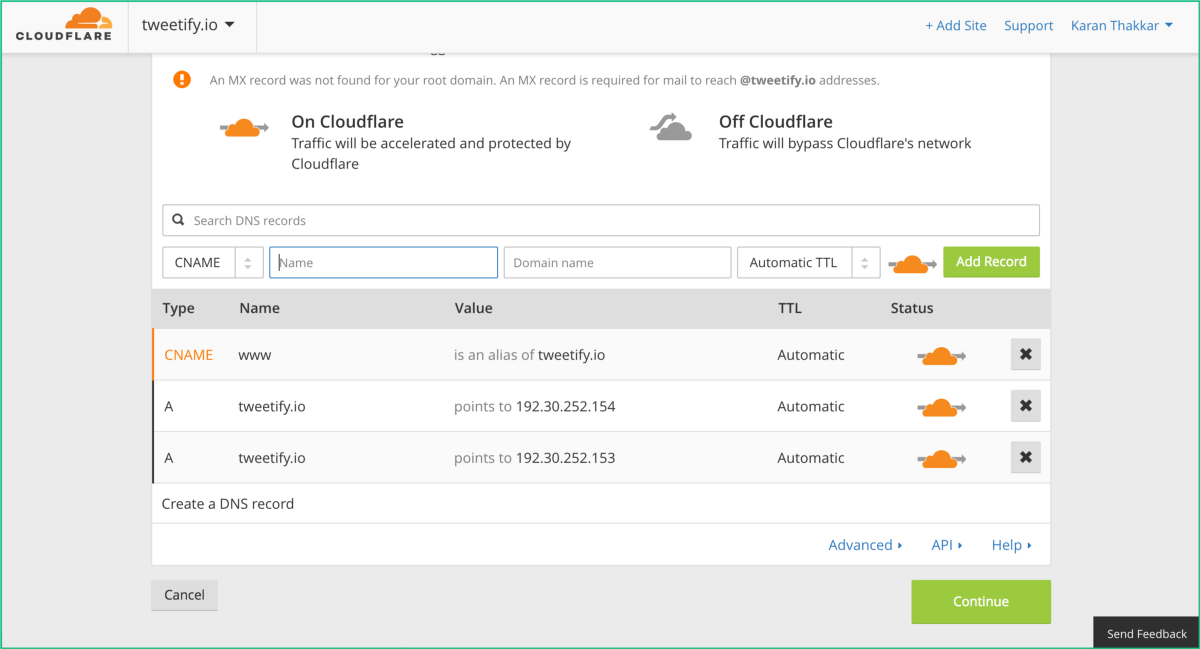Click the www name cell
Screen dimensions: 1200x649
(254, 355)
